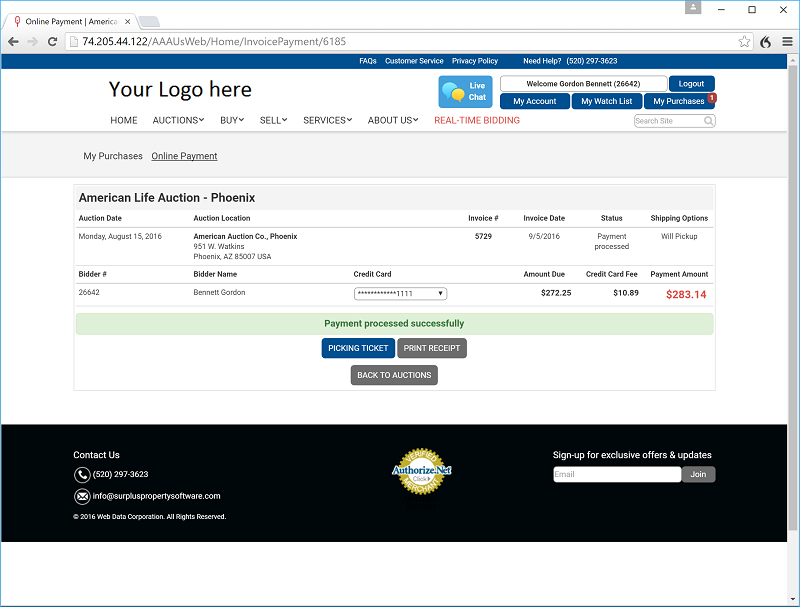Click the Your Logo here logo

click(x=180, y=90)
